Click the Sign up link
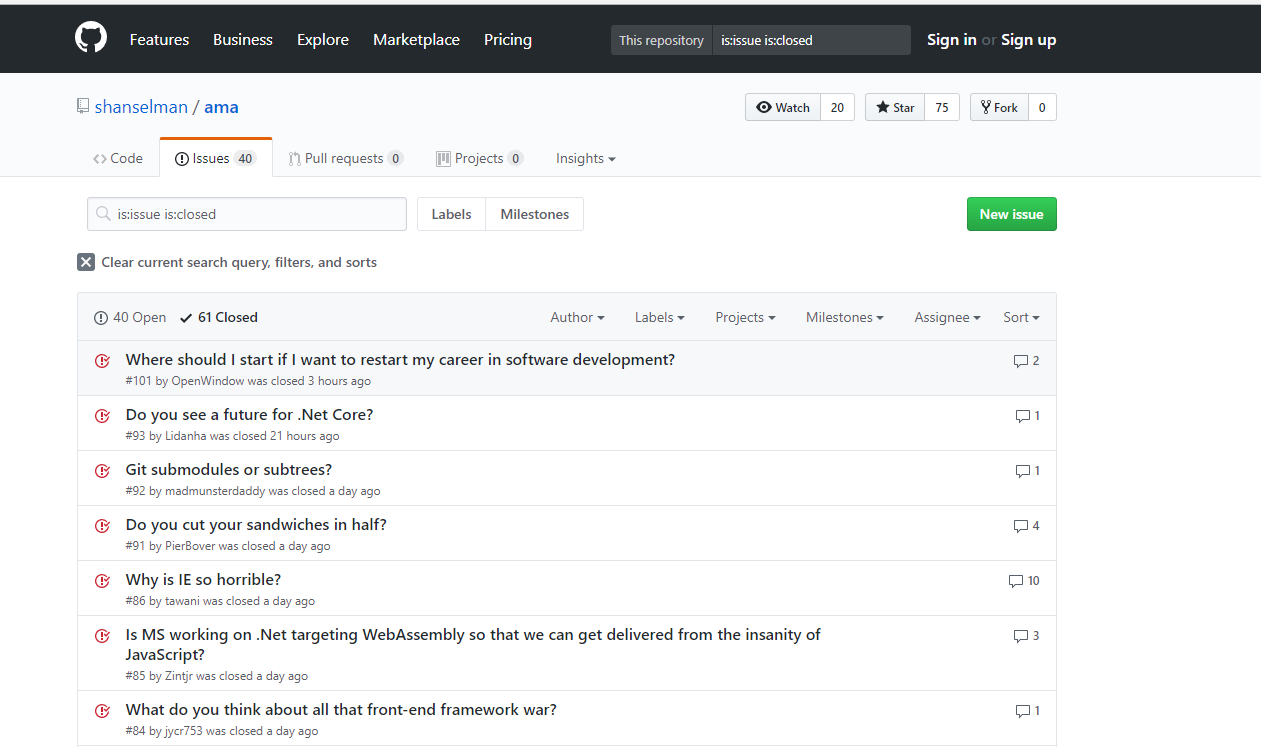This screenshot has width=1261, height=747. point(1029,40)
